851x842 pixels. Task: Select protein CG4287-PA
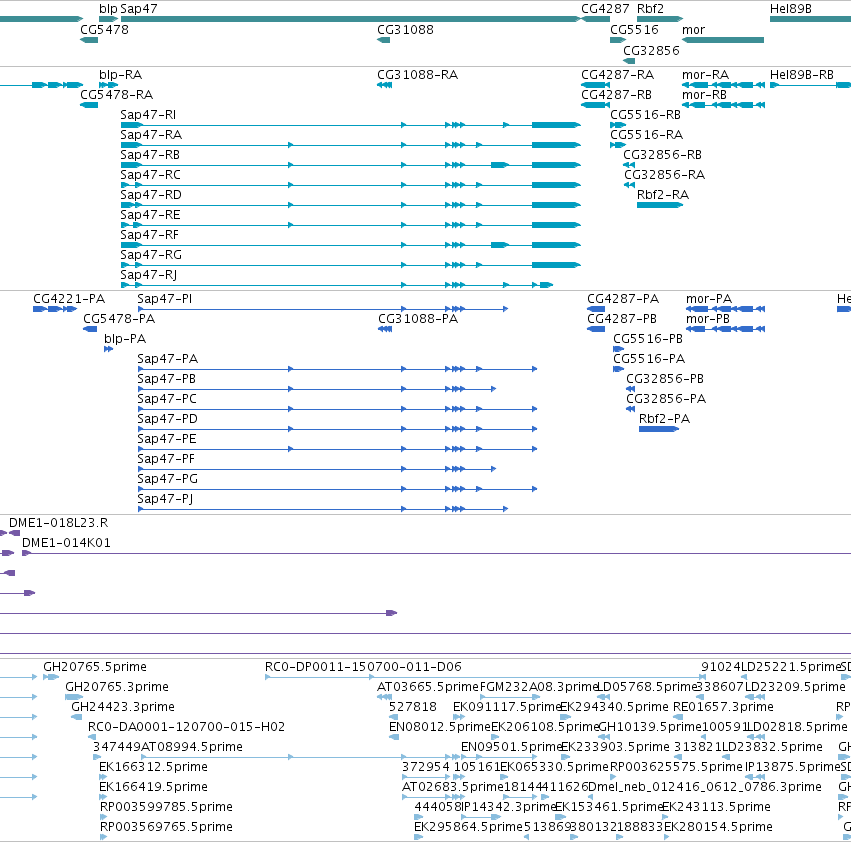596,309
